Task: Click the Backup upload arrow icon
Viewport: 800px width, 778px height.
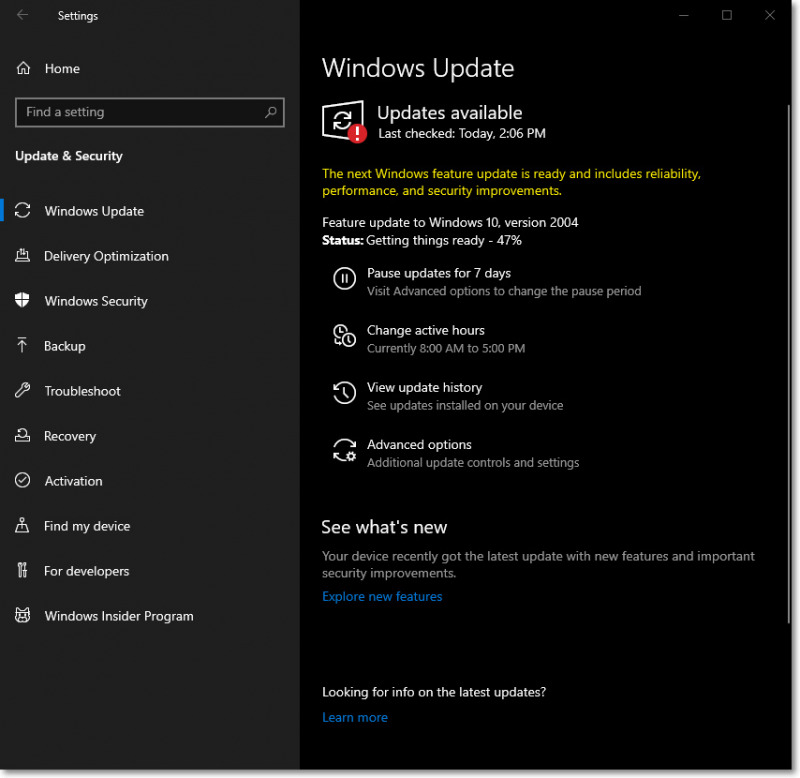Action: [x=22, y=345]
